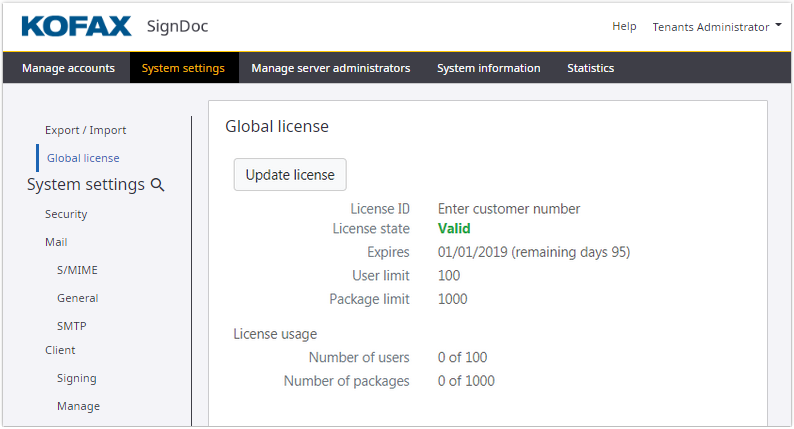Open the Signing client settings
This screenshot has width=794, height=429.
76,379
